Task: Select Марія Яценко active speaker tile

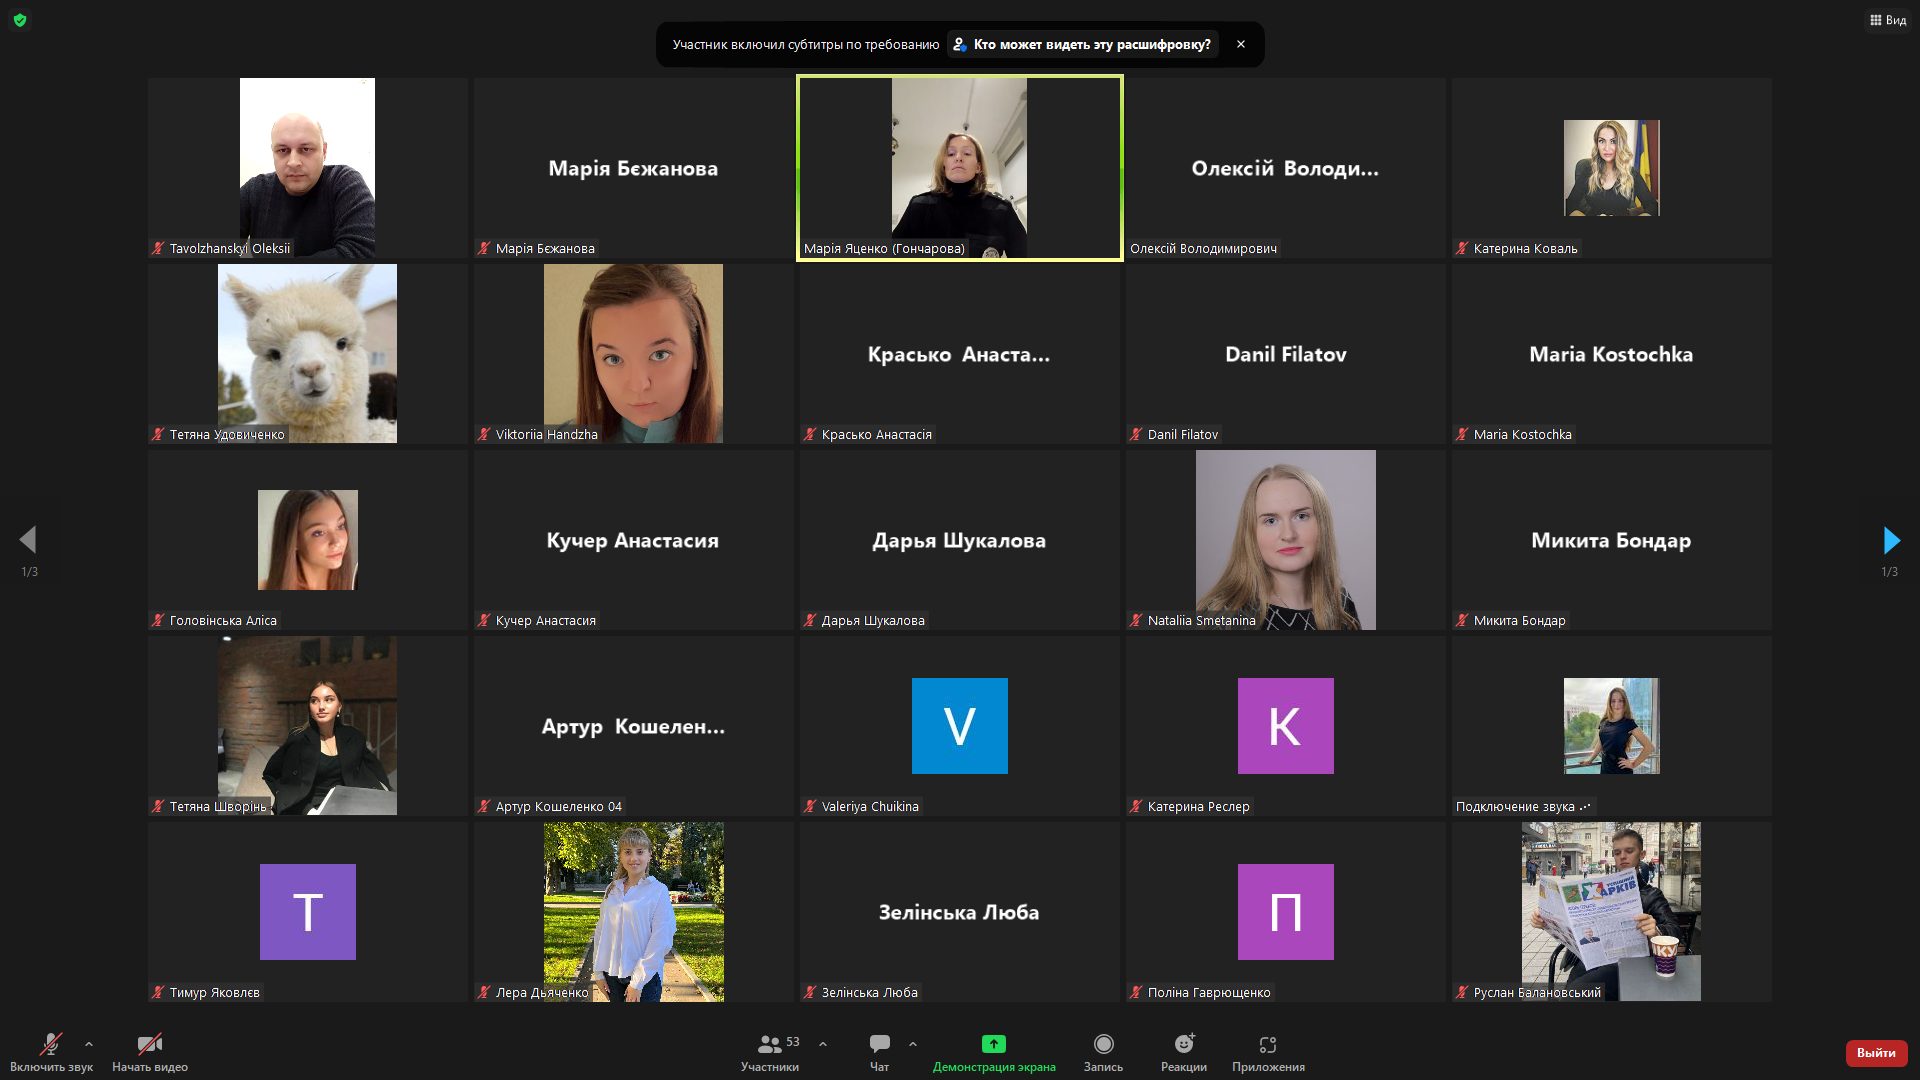Action: pos(959,168)
